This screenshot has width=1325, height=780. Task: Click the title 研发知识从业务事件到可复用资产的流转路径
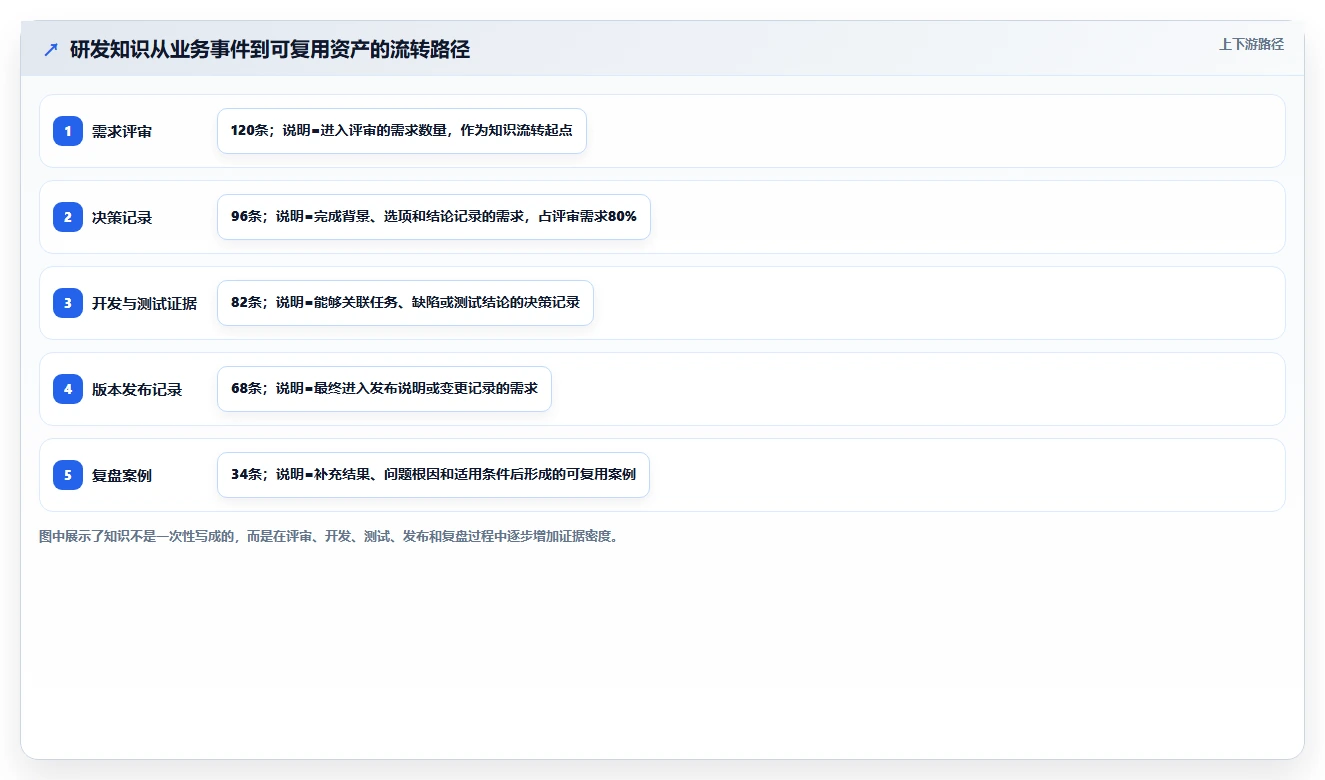pyautogui.click(x=270, y=50)
